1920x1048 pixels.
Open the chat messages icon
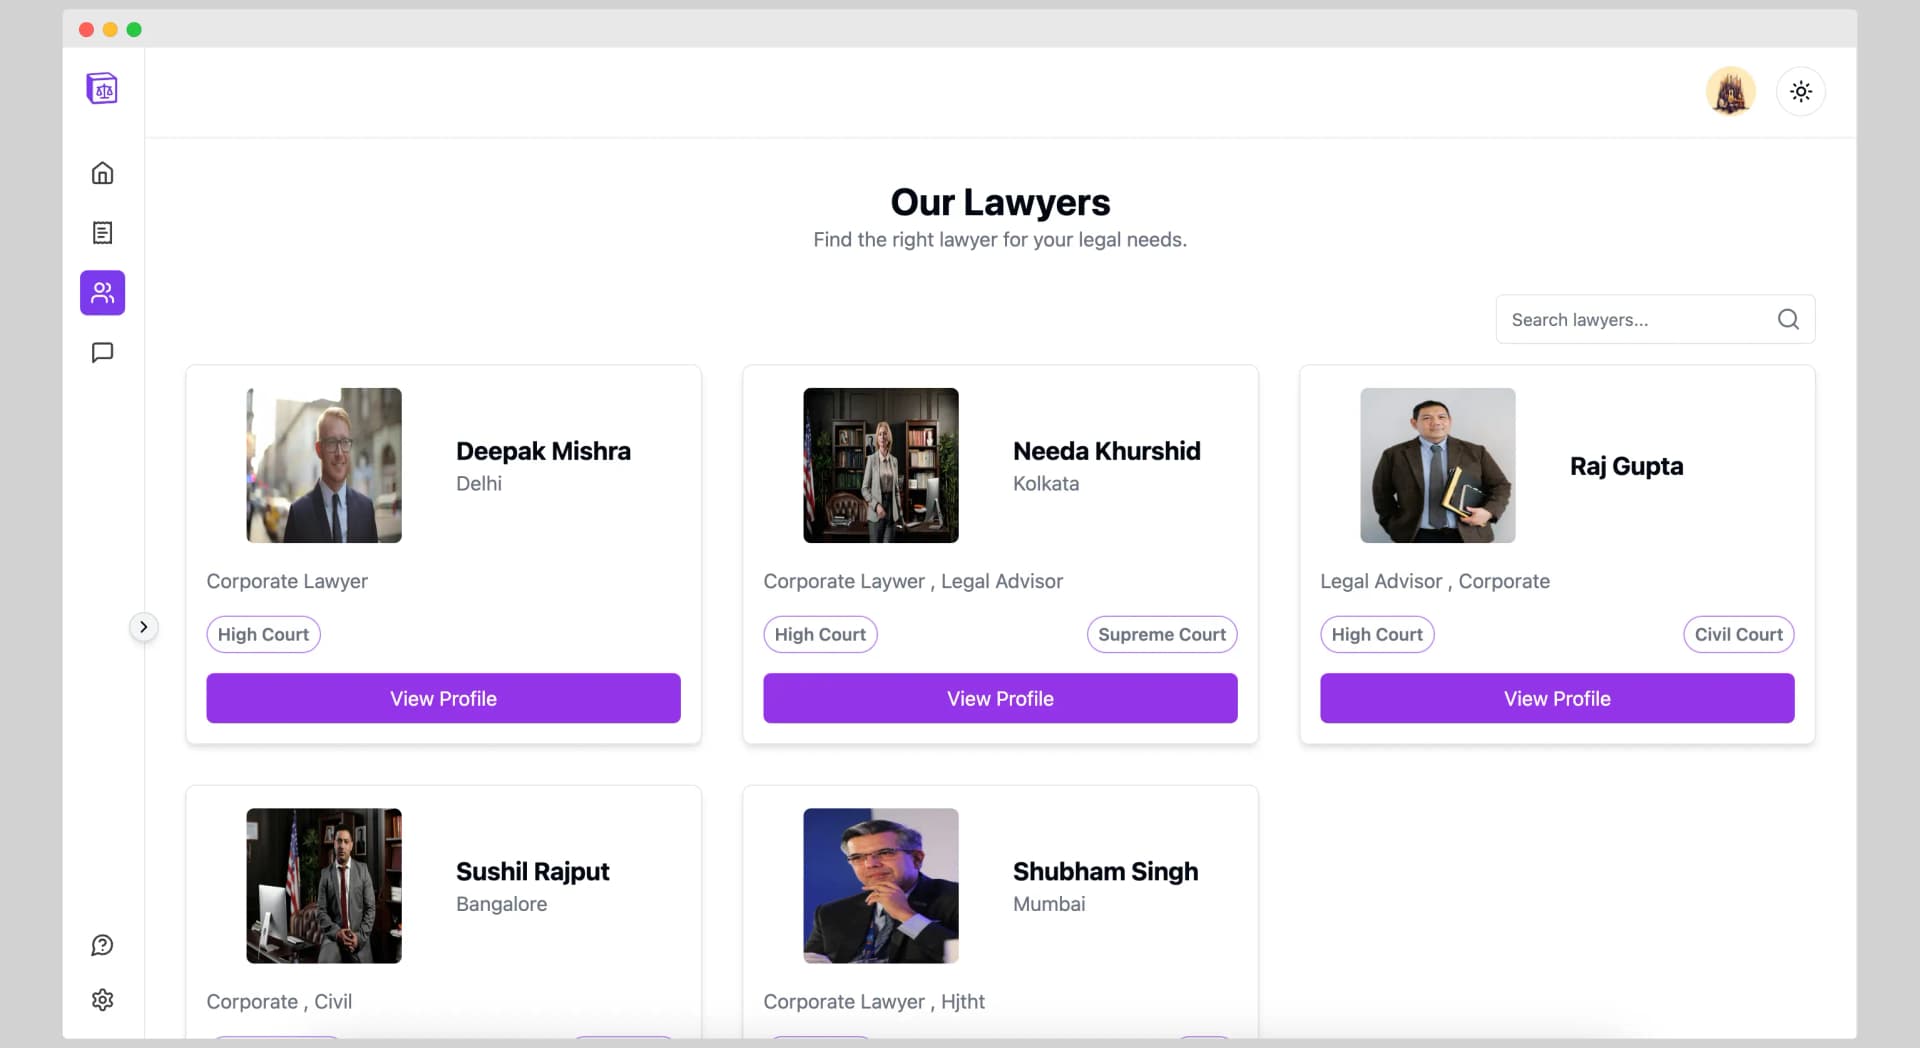102,352
